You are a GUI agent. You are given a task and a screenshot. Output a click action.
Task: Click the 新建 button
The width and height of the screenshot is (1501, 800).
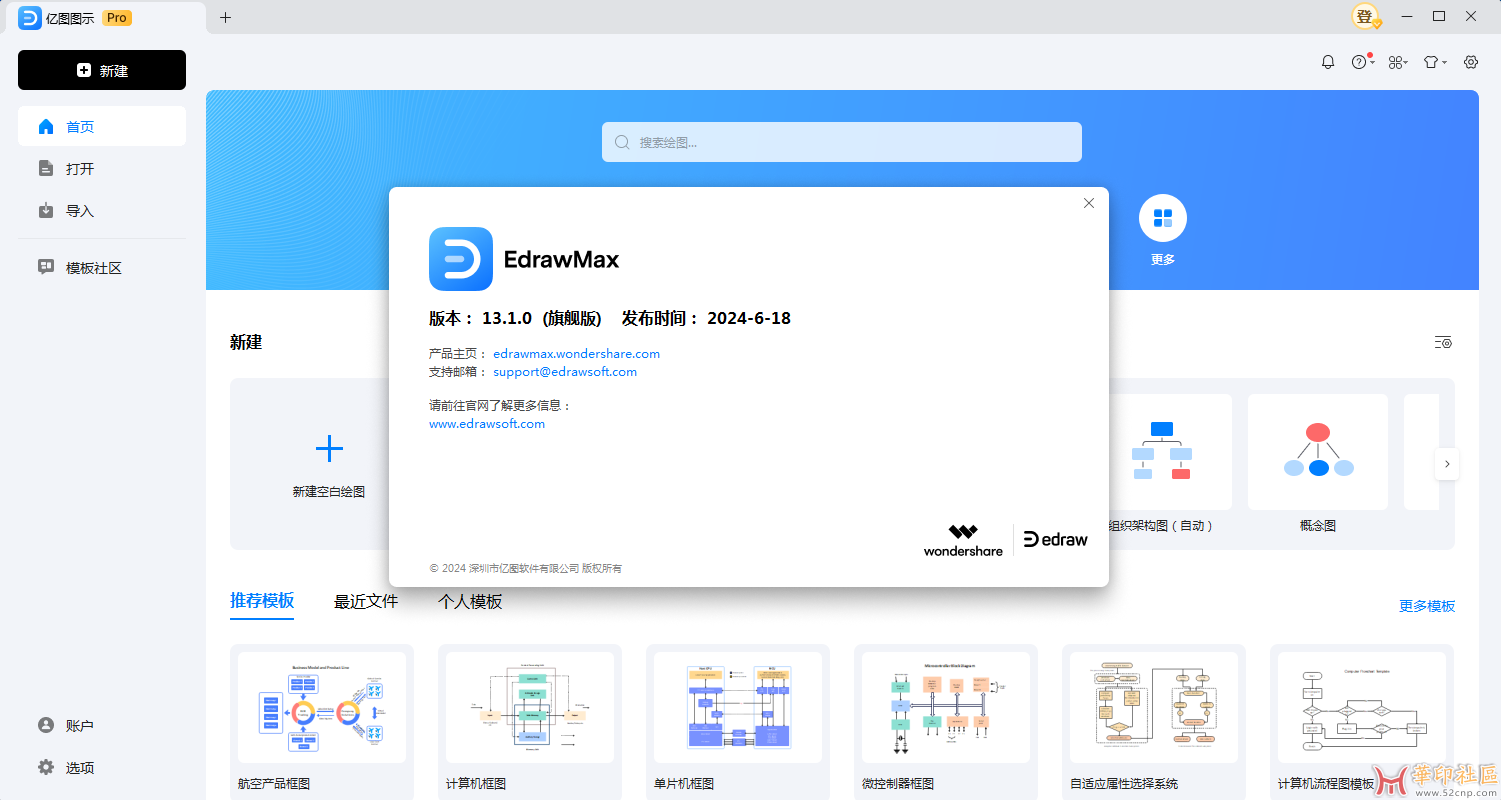[101, 70]
